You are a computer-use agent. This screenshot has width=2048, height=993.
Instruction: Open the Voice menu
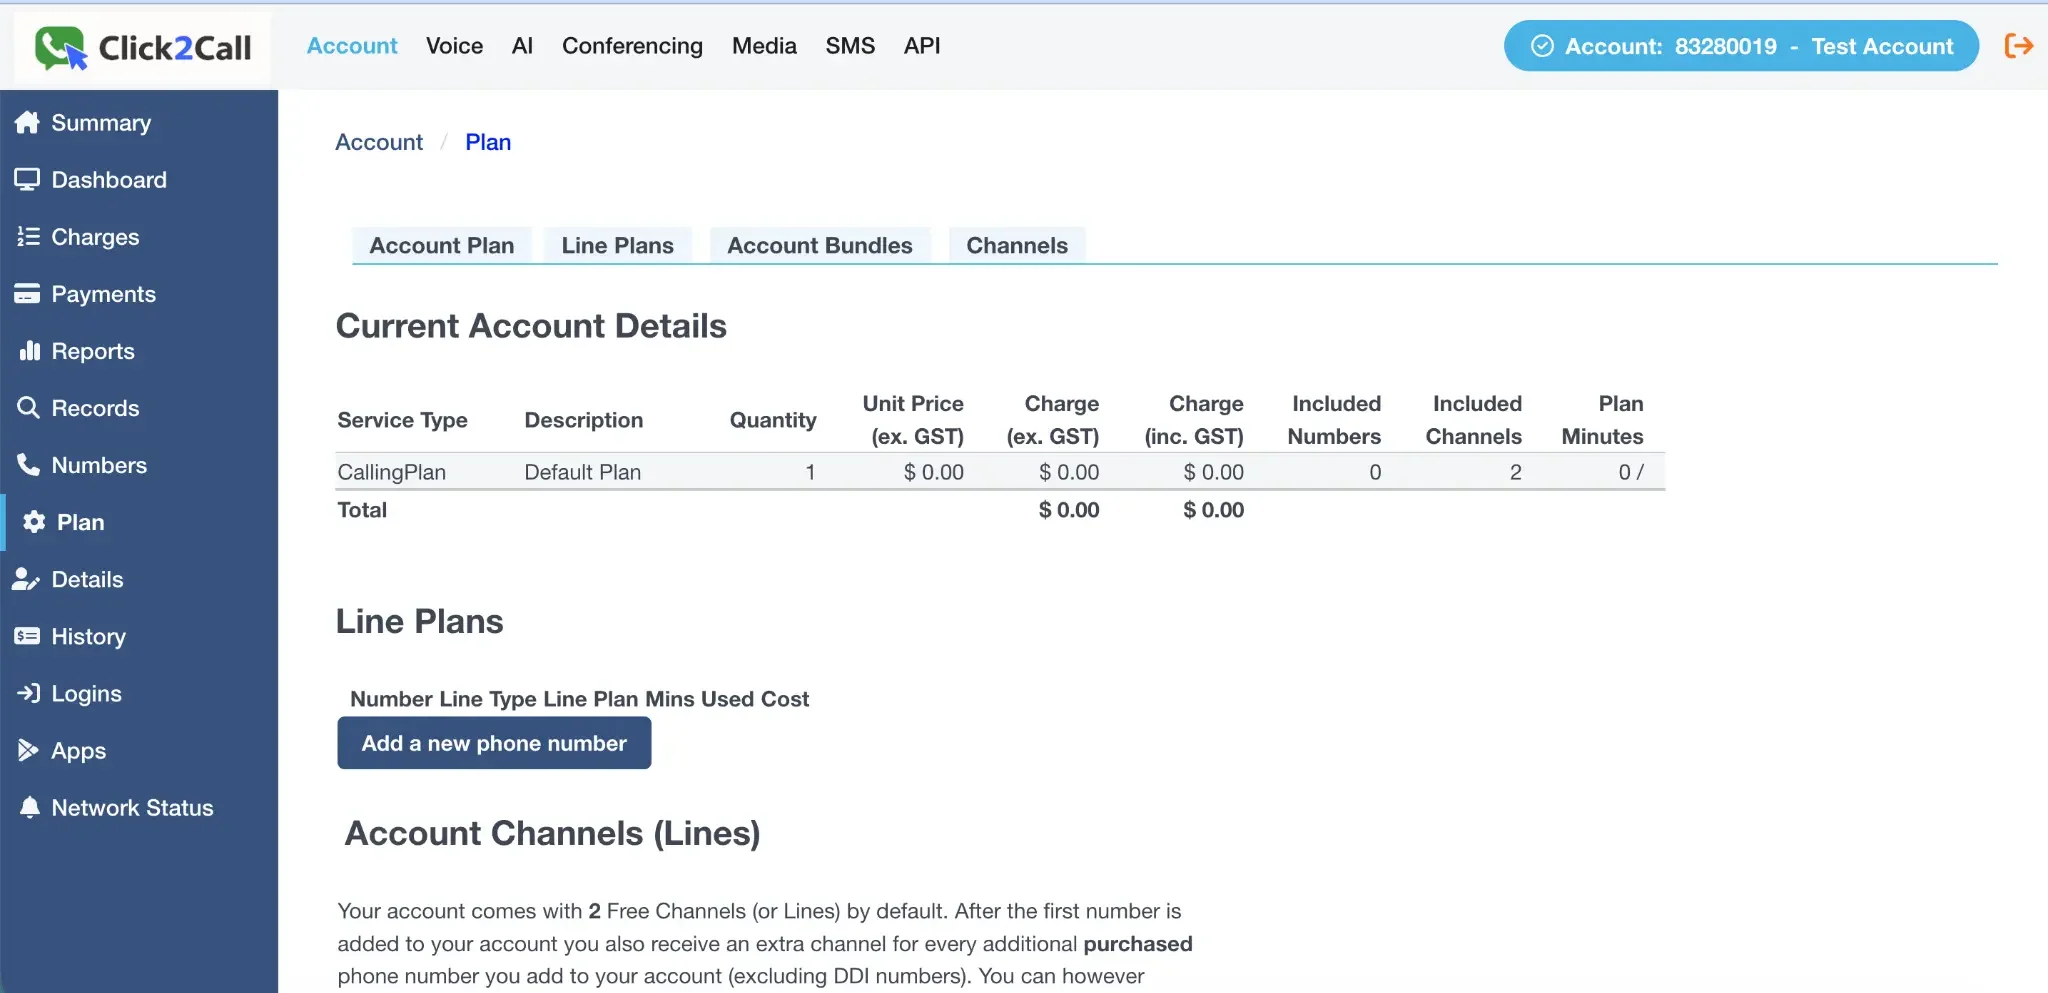454,45
